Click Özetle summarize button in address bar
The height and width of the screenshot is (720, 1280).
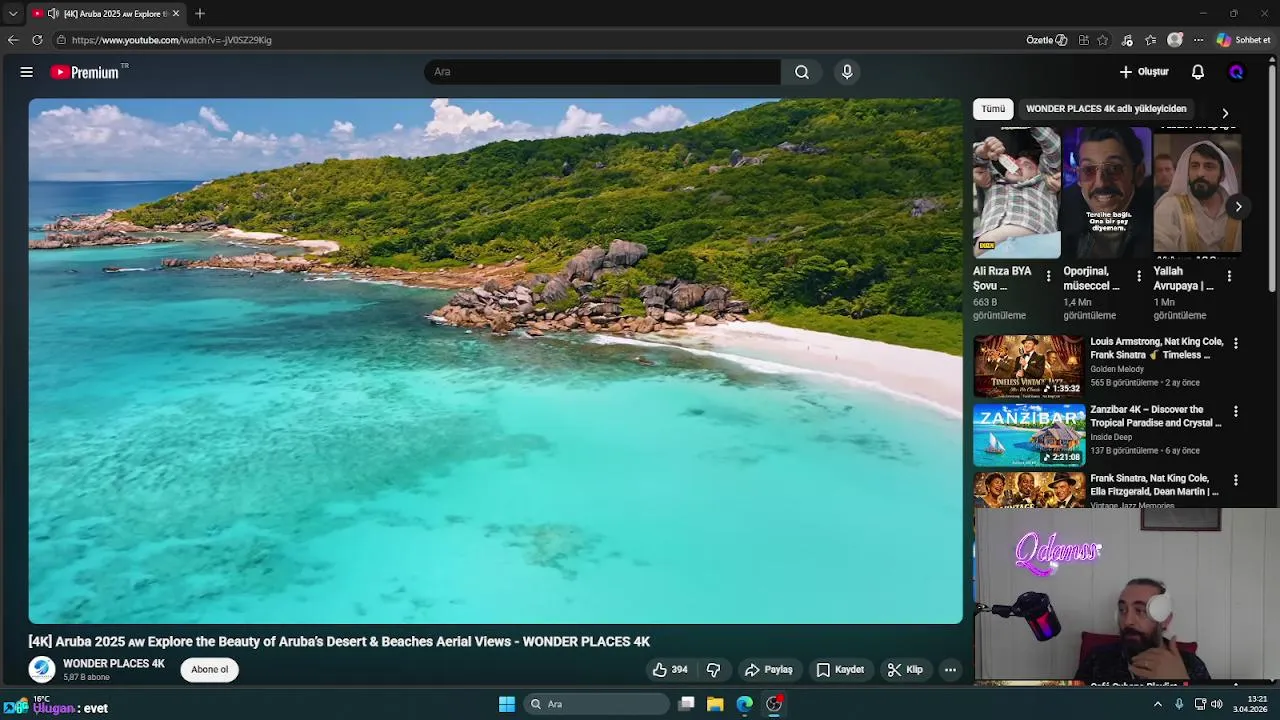pyautogui.click(x=1047, y=40)
